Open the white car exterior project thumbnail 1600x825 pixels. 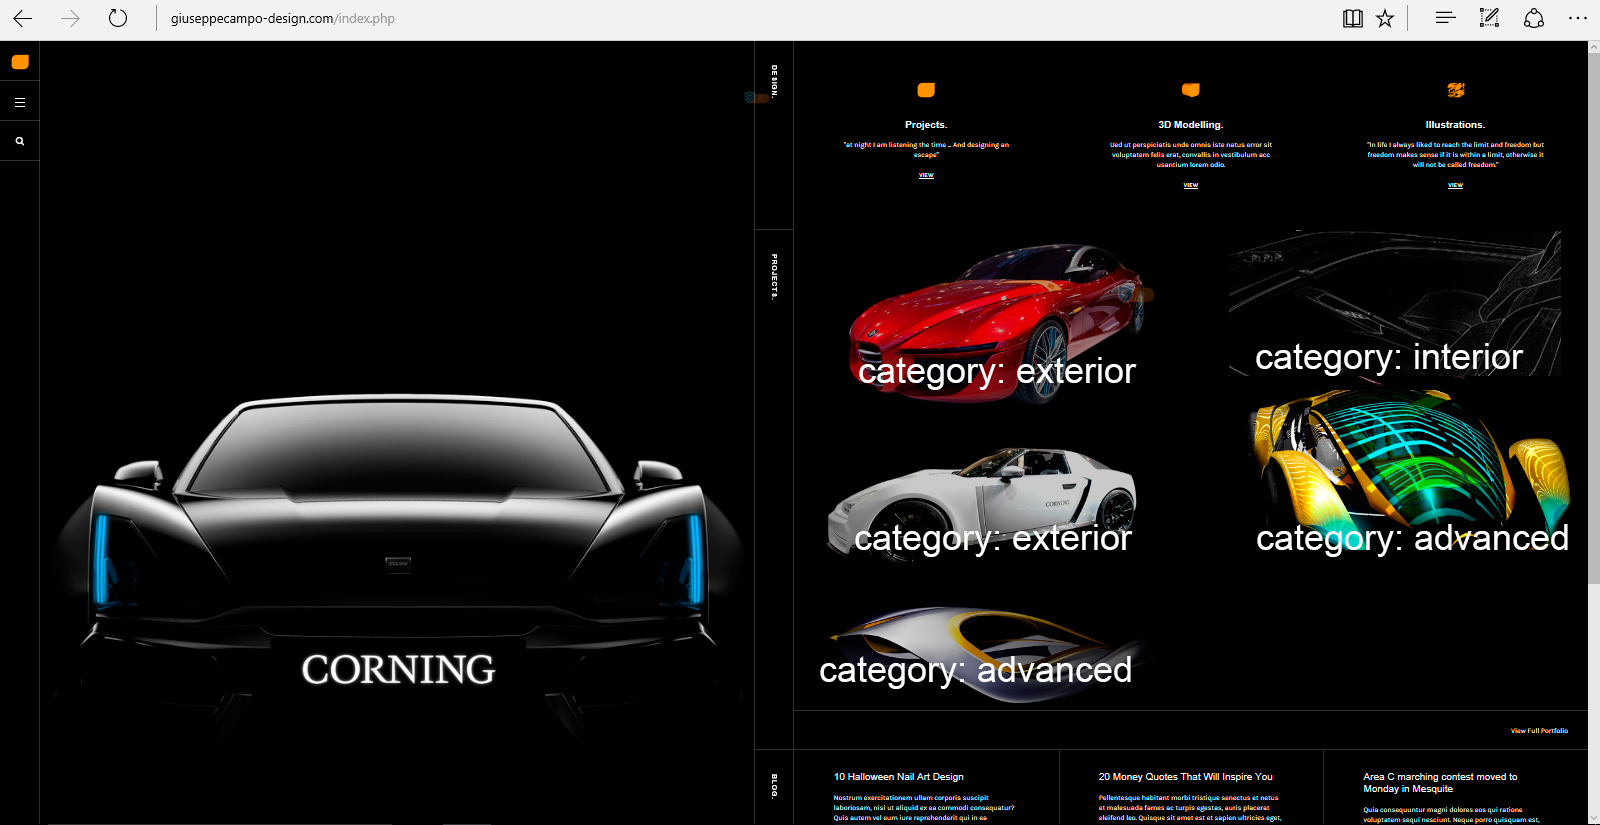985,503
